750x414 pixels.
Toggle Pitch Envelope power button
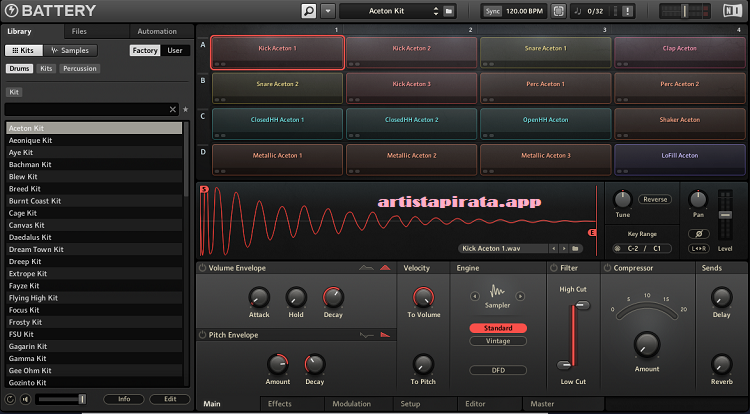[x=202, y=335]
